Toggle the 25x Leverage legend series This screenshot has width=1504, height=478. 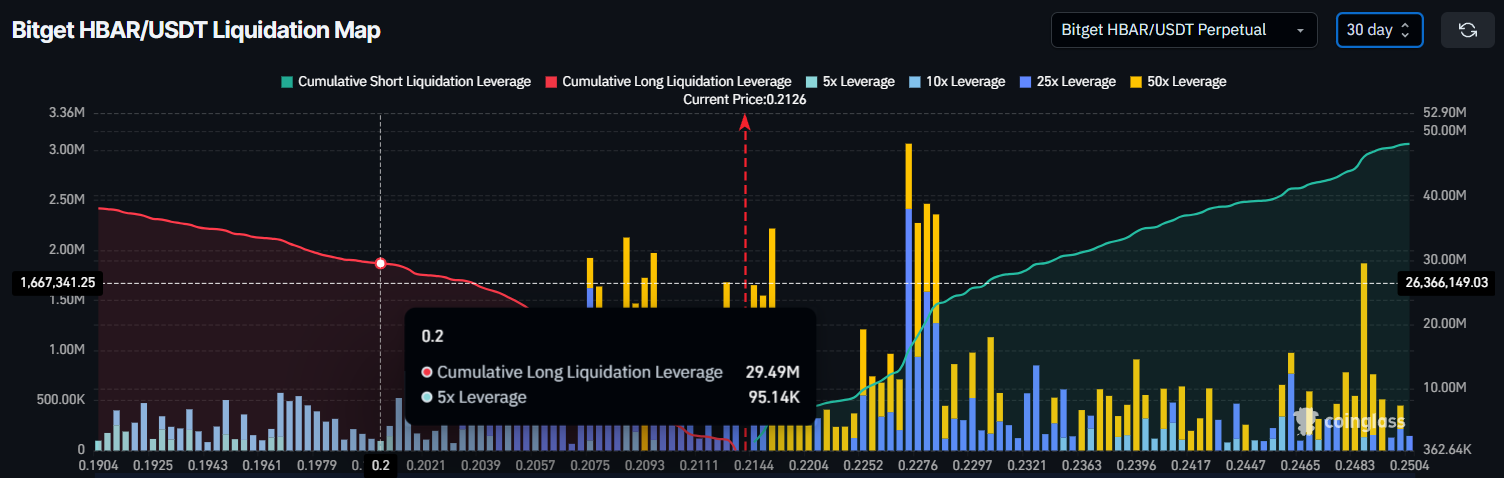(x=1066, y=82)
